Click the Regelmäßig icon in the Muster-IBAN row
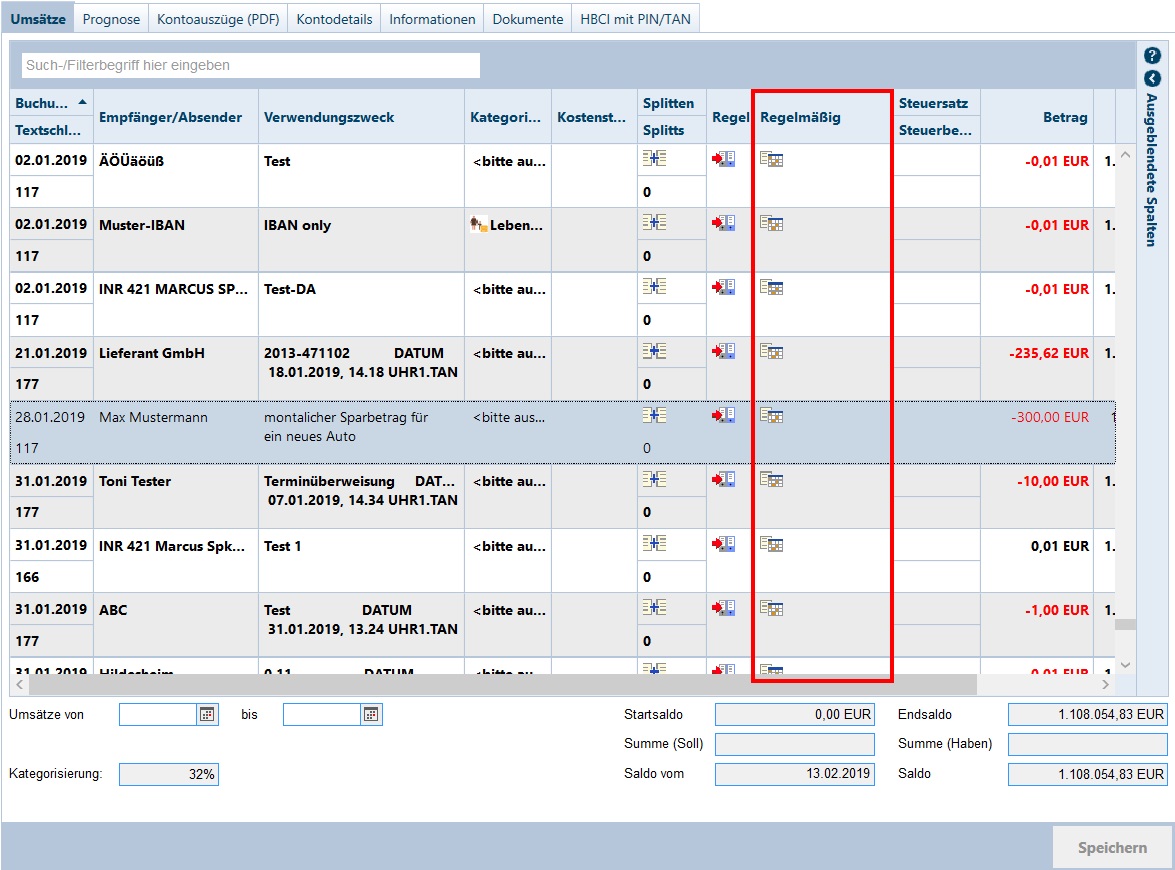This screenshot has height=870, width=1175. 771,223
